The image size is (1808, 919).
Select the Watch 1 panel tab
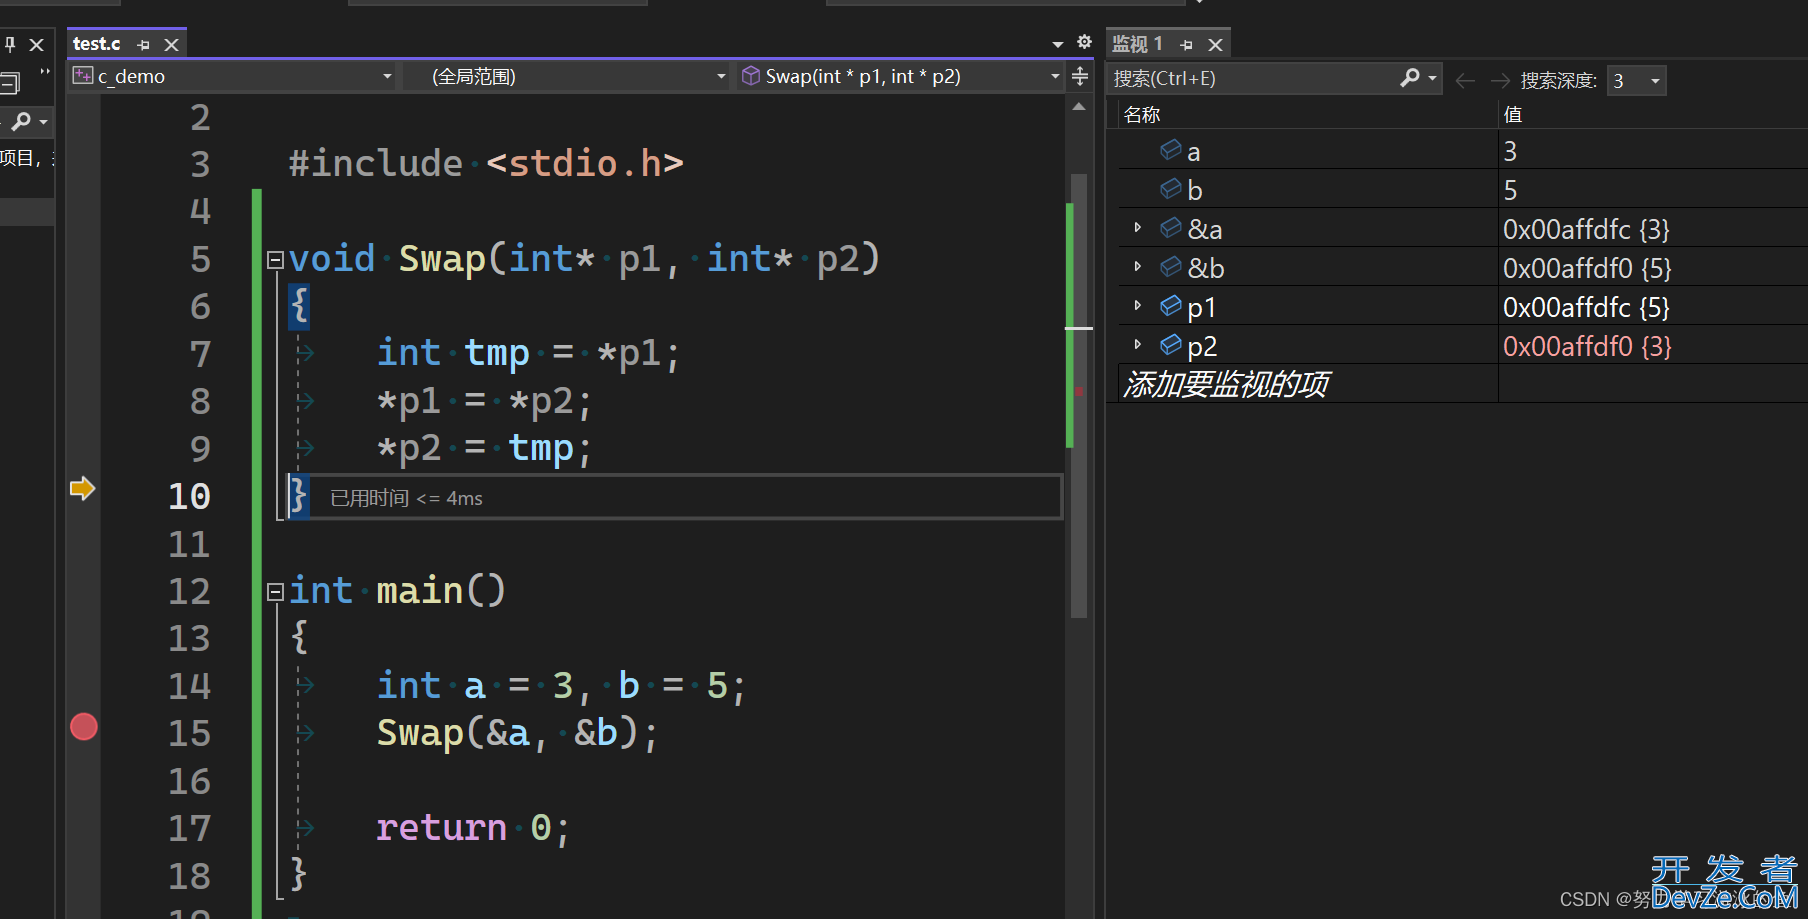1137,44
